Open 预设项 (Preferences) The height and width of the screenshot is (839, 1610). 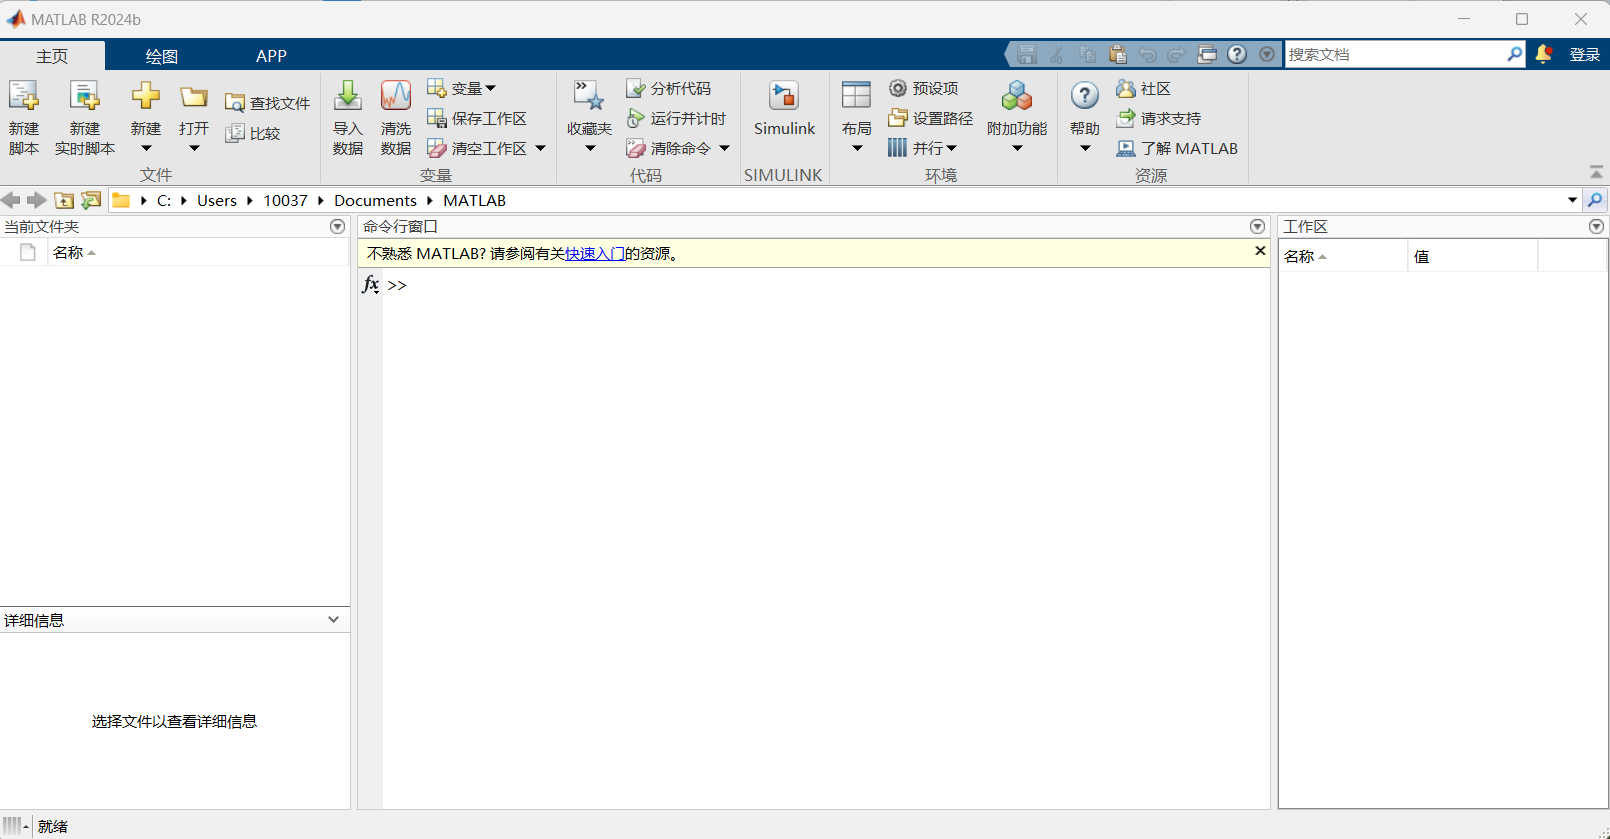(x=923, y=88)
